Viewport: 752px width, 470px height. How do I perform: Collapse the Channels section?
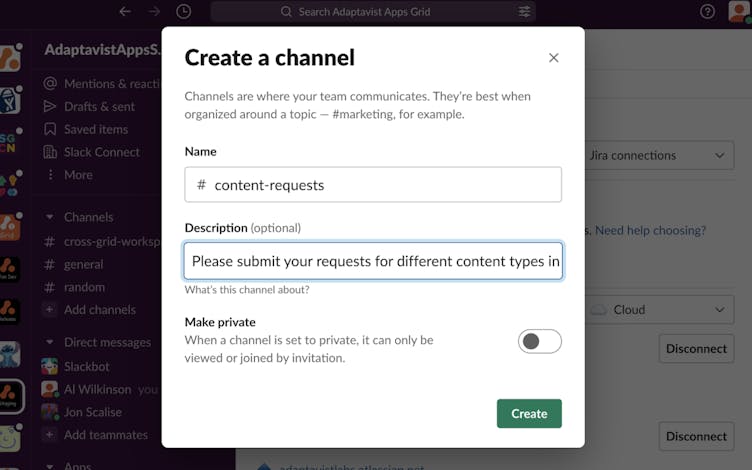(49, 217)
